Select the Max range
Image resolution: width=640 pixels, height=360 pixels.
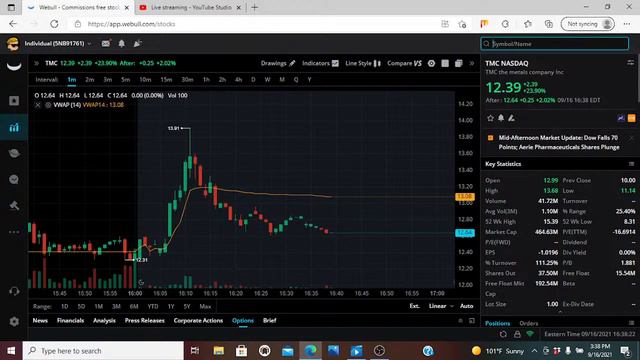click(x=205, y=307)
